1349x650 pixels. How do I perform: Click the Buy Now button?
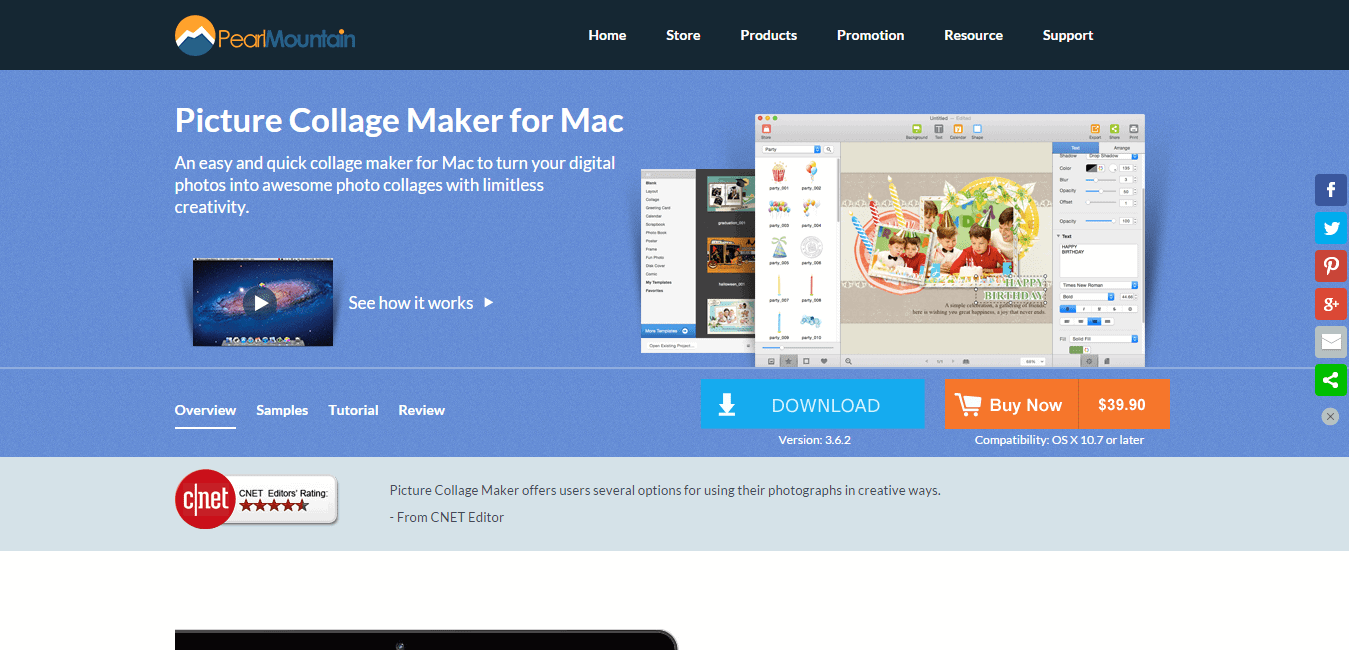coord(1012,405)
